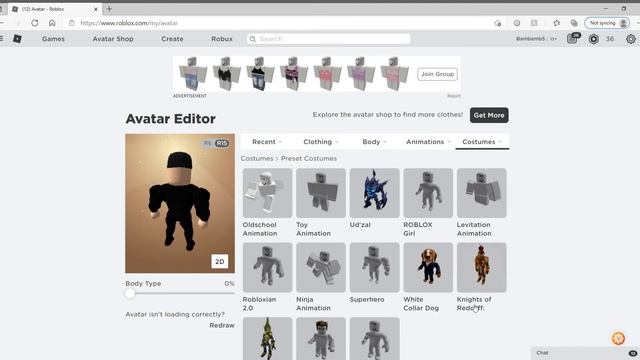Report the advertisement
Image resolution: width=640 pixels, height=360 pixels.
[453, 96]
